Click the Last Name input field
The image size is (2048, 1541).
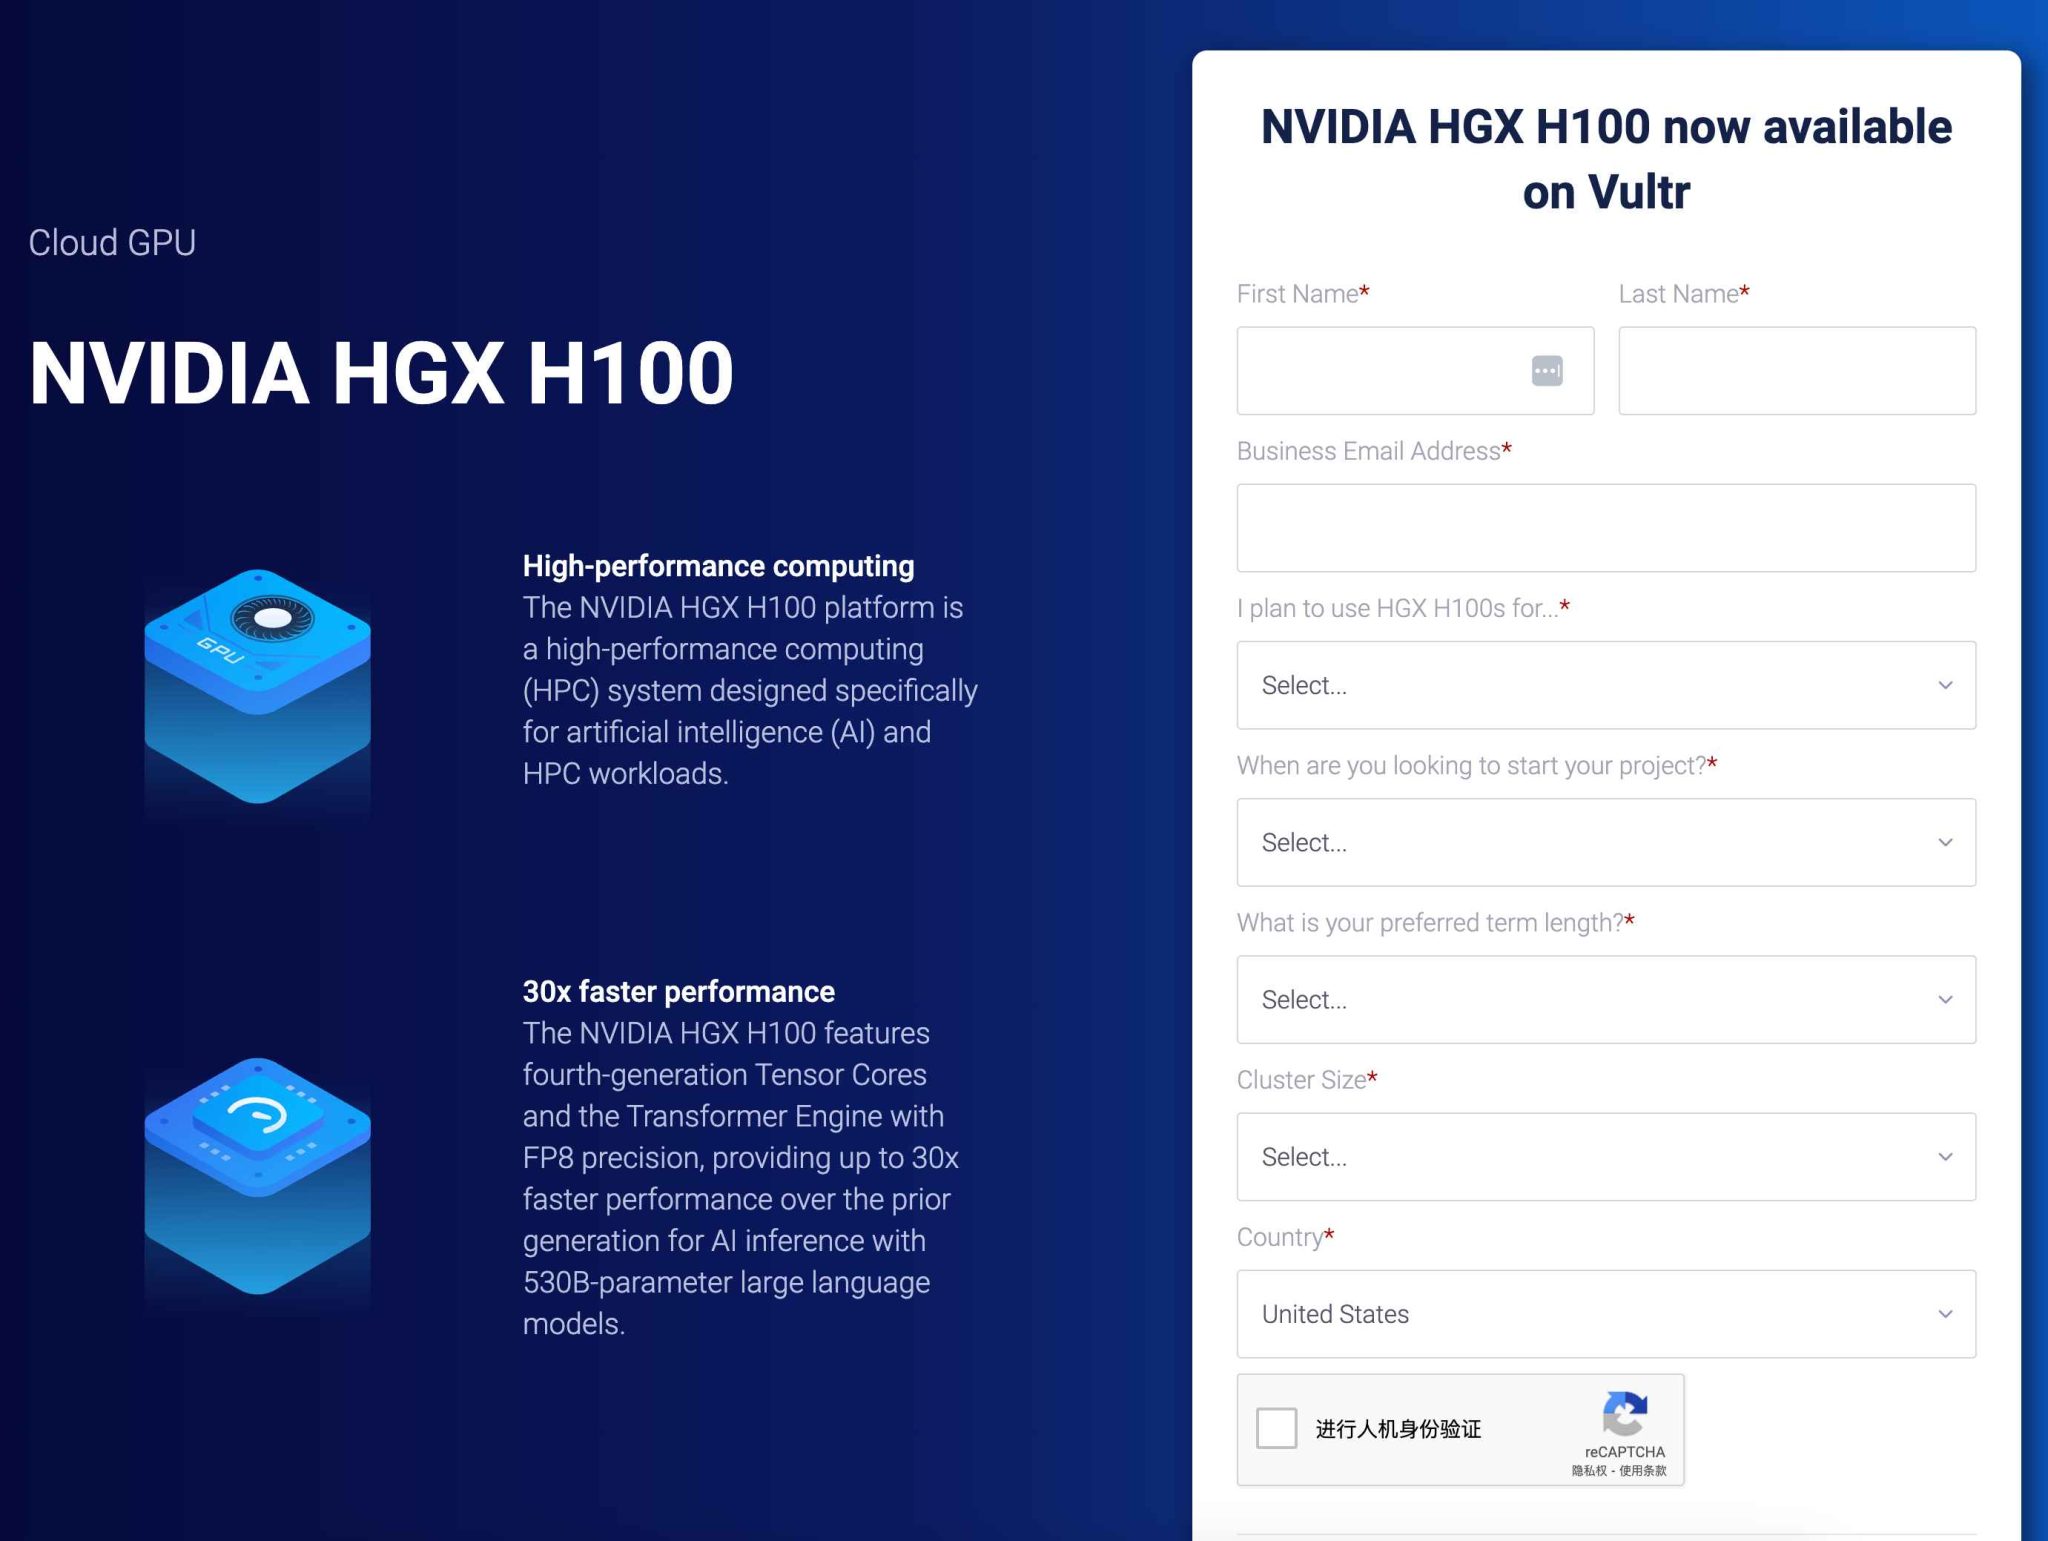[x=1795, y=370]
